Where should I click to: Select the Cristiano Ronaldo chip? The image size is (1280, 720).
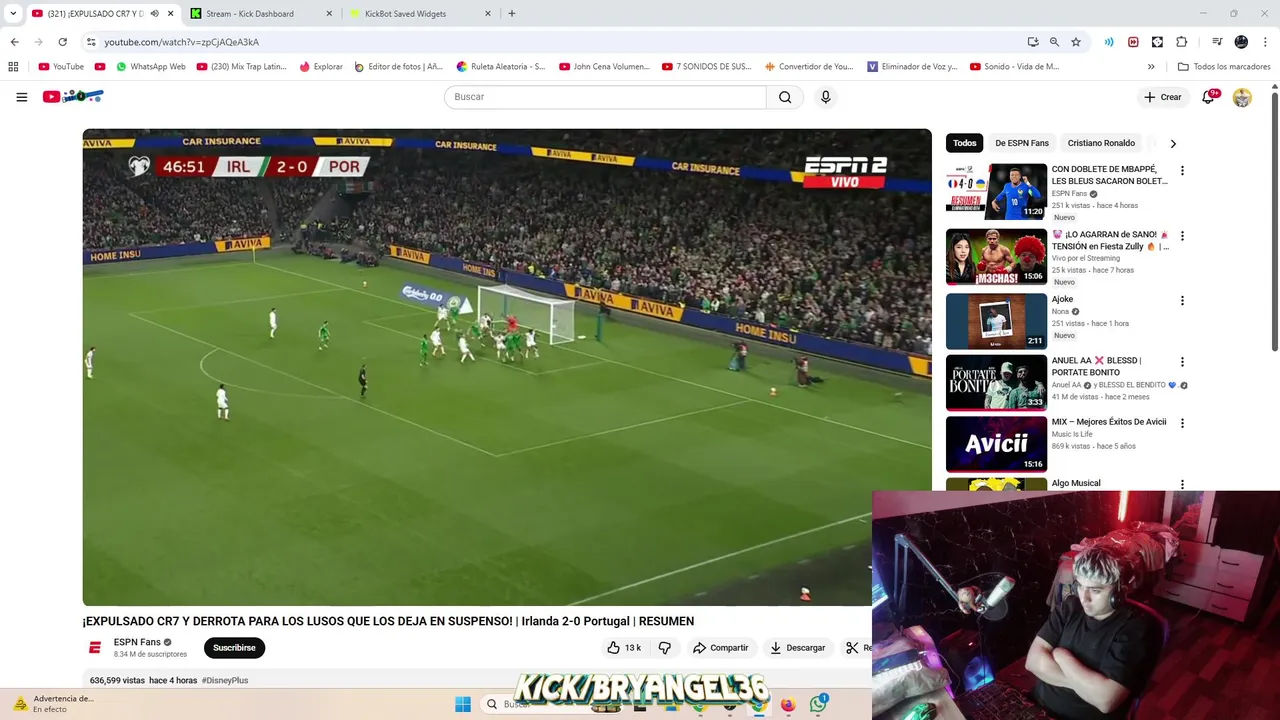click(x=1101, y=143)
